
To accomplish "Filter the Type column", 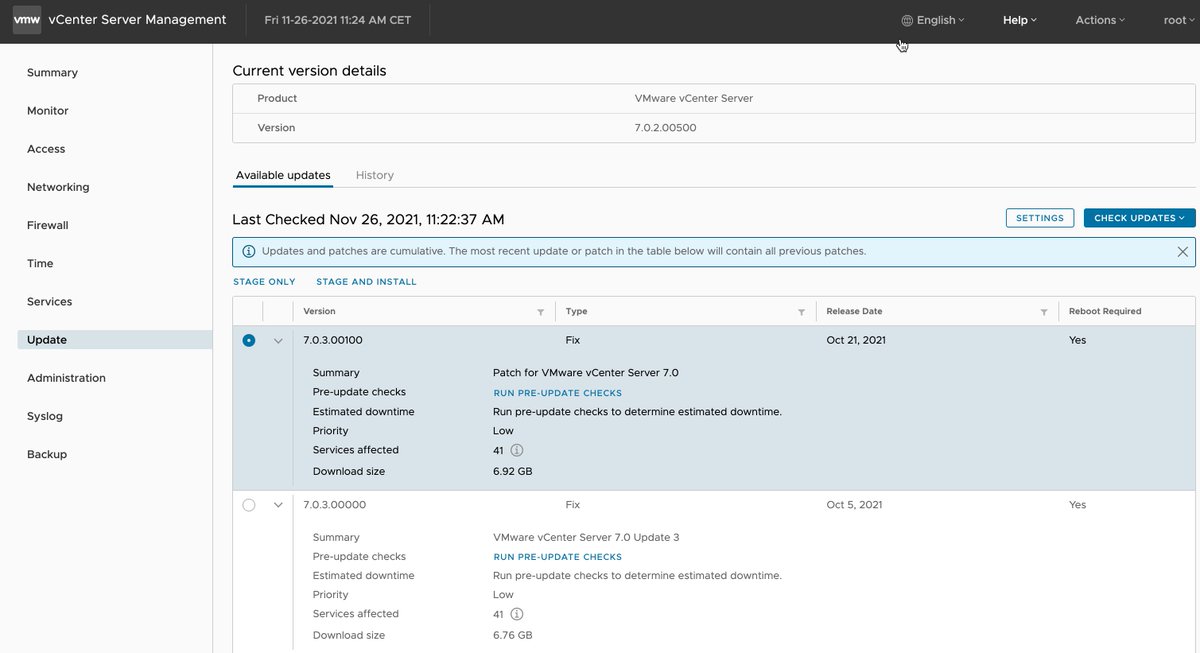I will coord(801,312).
